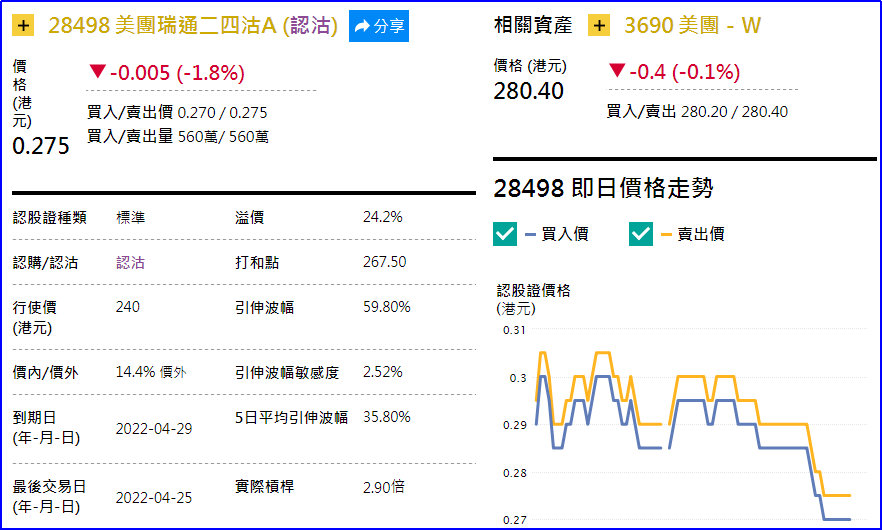Click the 認沽 value in purple
Image resolution: width=882 pixels, height=530 pixels.
[x=130, y=262]
